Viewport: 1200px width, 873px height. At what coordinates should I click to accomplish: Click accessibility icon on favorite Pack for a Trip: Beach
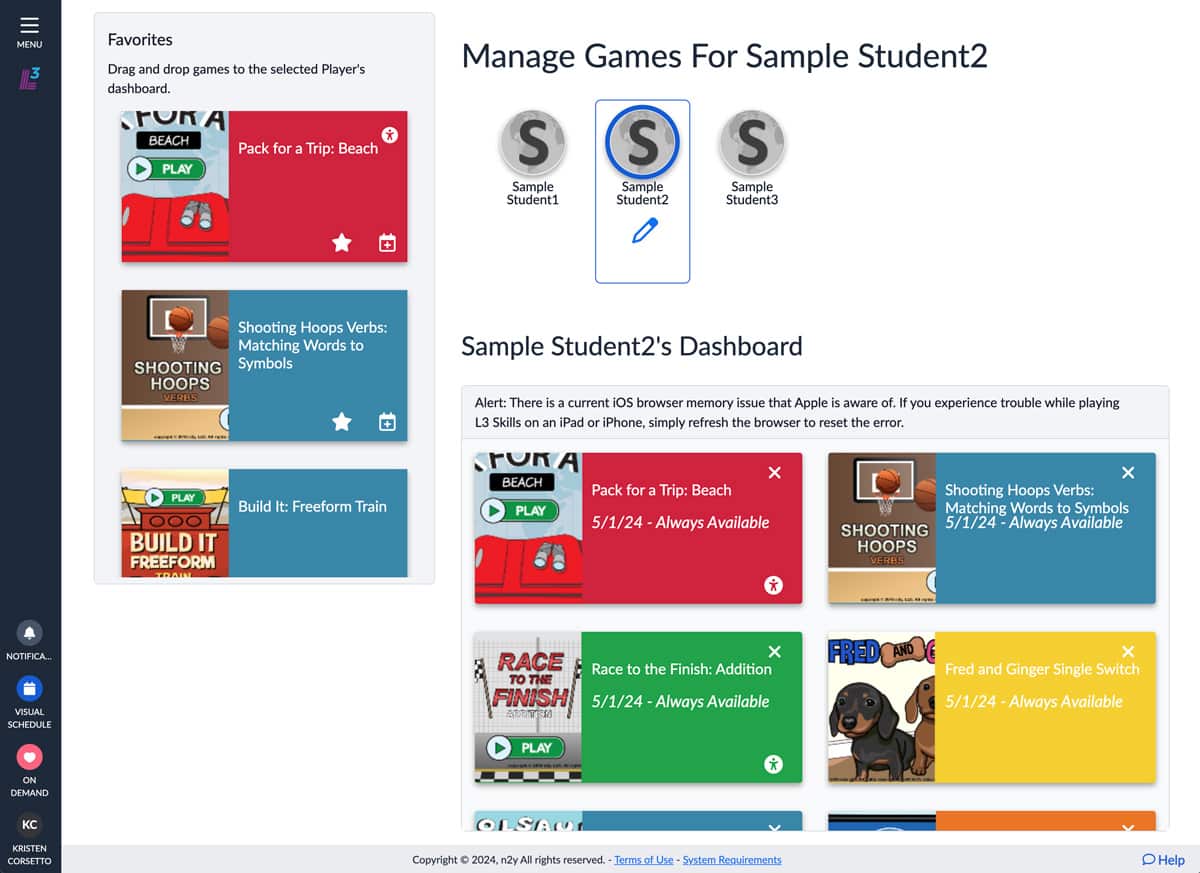[x=390, y=134]
